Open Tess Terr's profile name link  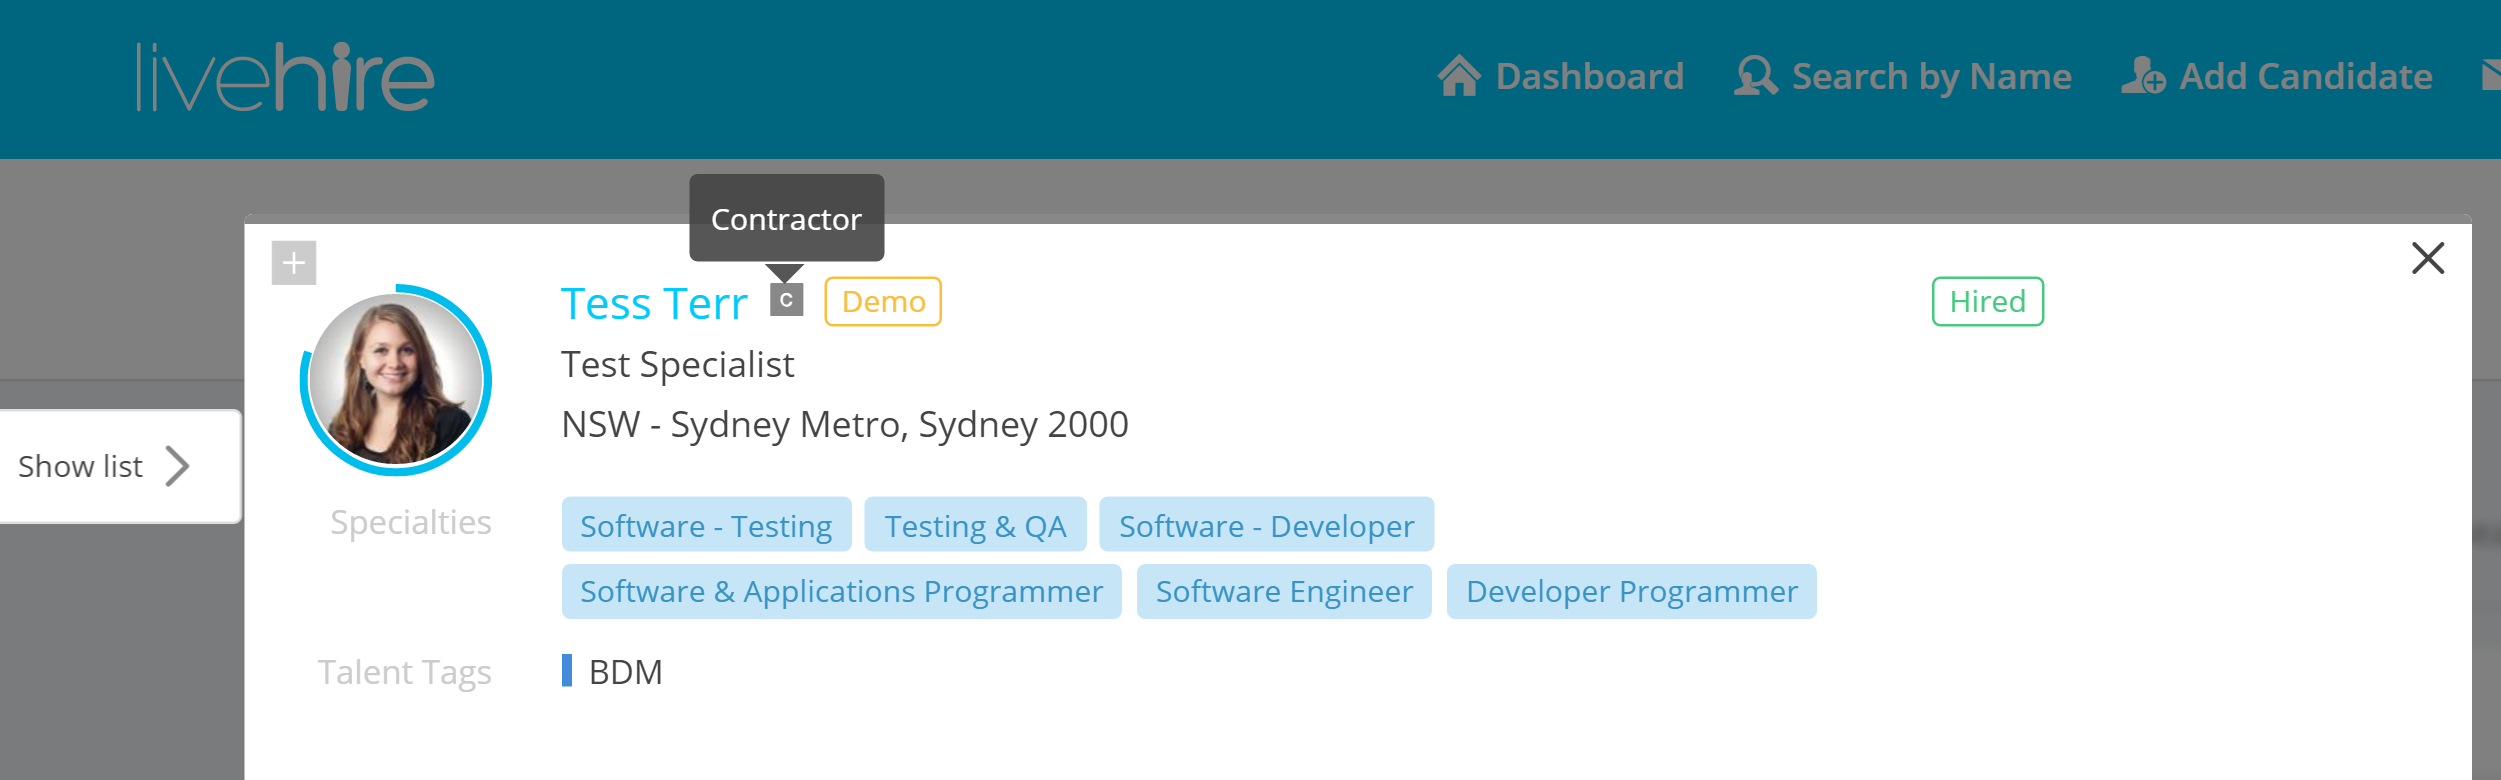pyautogui.click(x=654, y=303)
